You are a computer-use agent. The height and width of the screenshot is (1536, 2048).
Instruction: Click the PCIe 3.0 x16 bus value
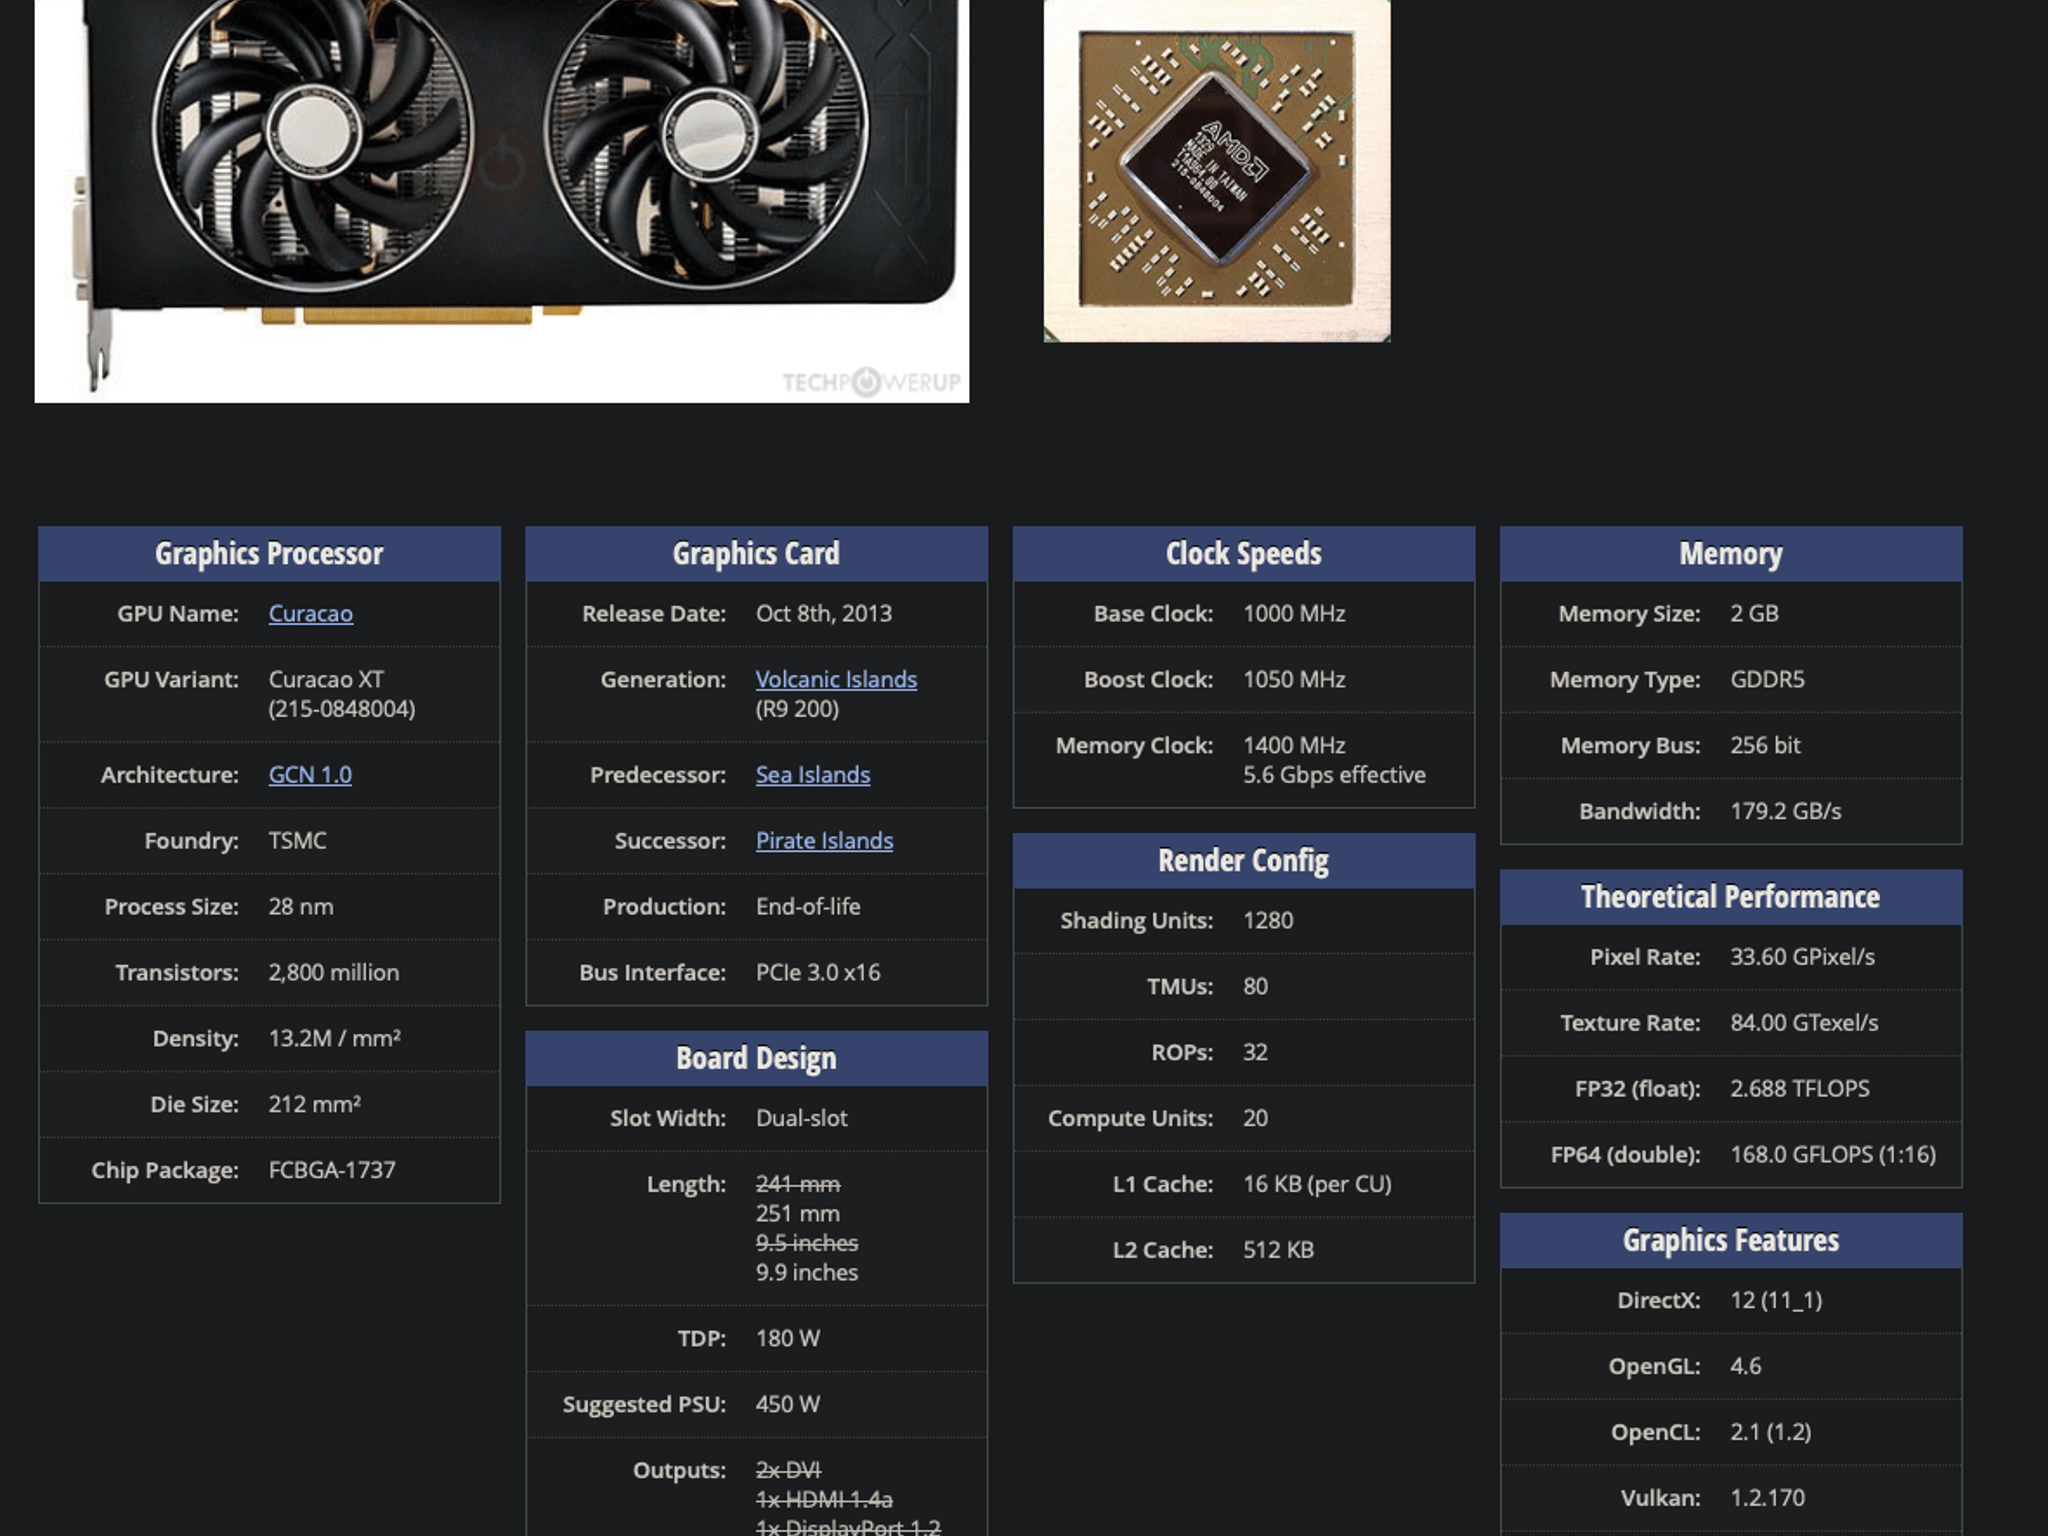coord(818,973)
